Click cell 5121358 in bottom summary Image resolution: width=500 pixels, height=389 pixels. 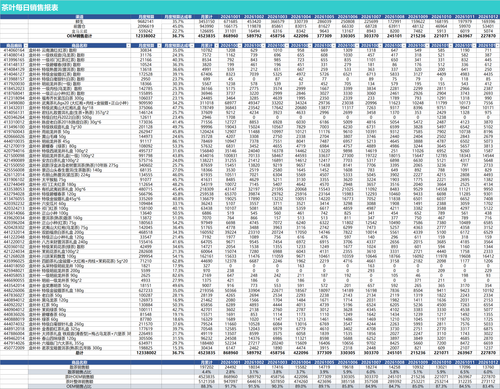pyautogui.click(x=207, y=382)
